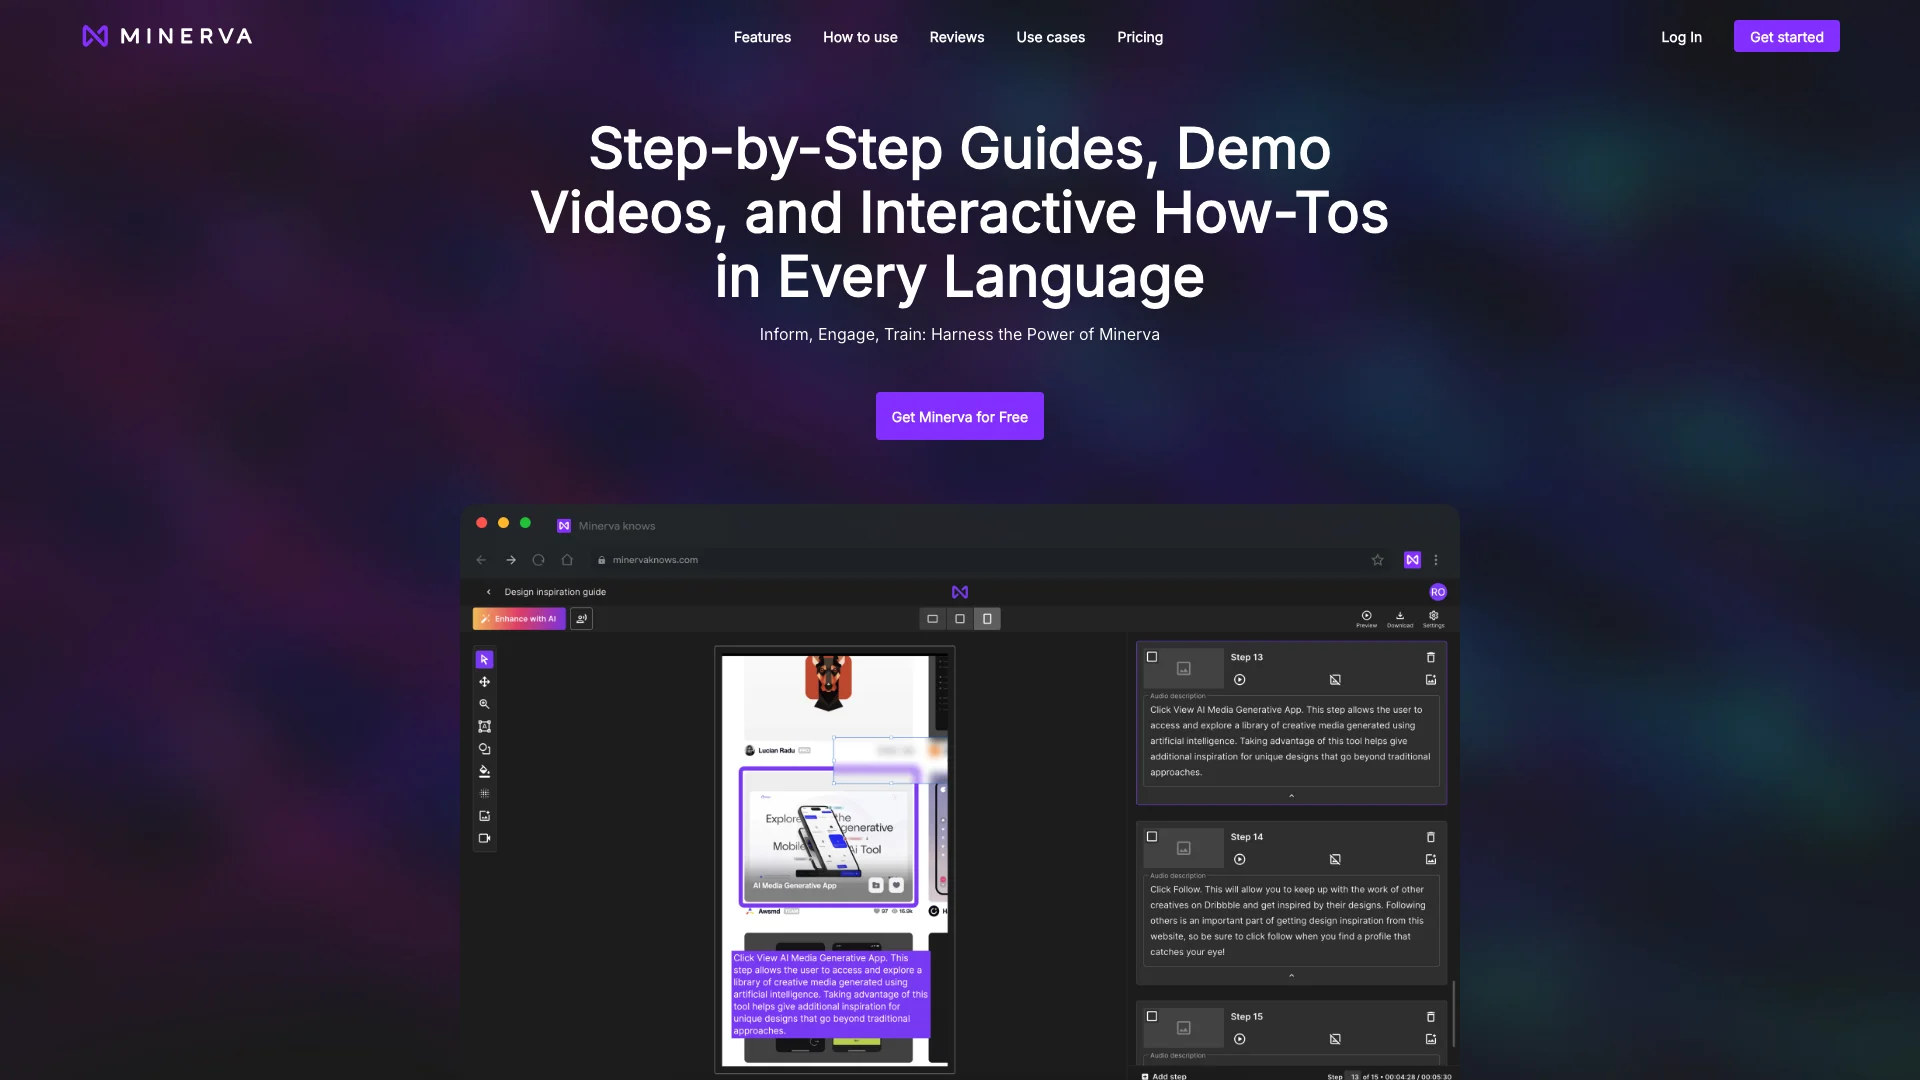The image size is (1920, 1080).
Task: Click the playback control on Step 13
Action: 1240,678
